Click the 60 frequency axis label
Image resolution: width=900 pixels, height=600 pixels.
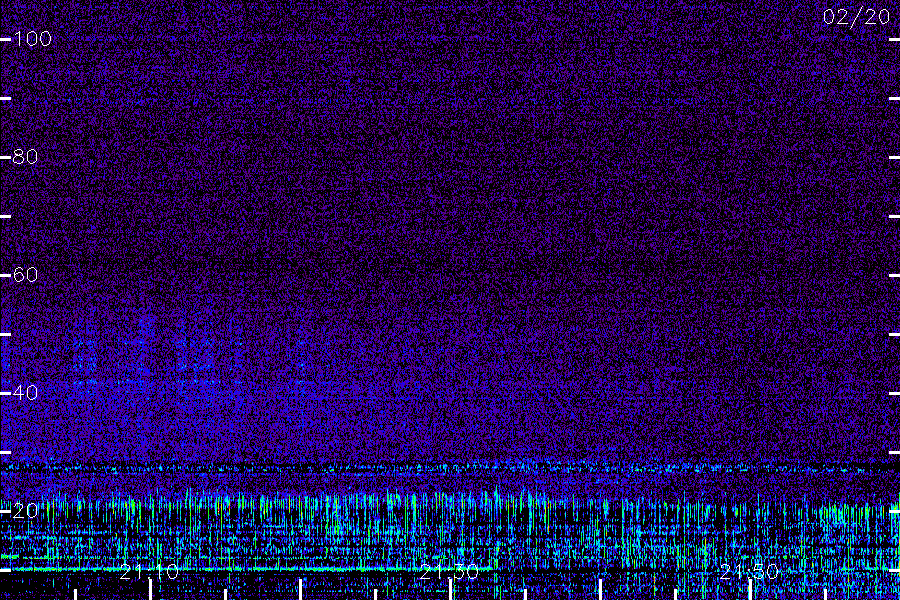click(25, 274)
